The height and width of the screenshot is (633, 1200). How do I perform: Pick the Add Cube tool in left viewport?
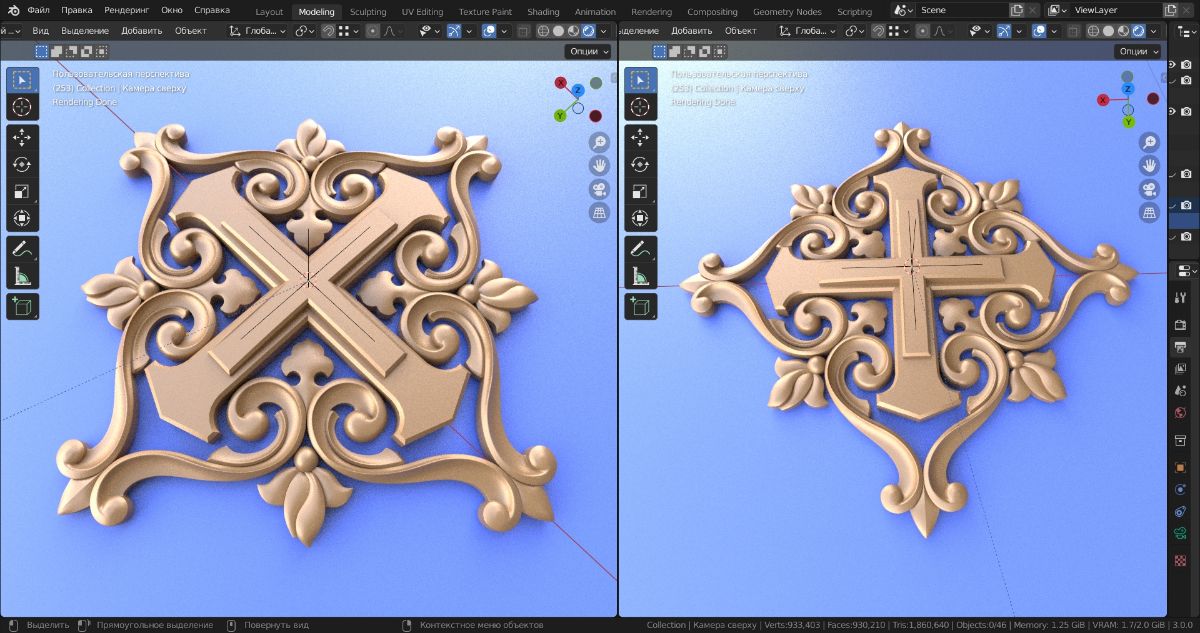click(x=22, y=306)
